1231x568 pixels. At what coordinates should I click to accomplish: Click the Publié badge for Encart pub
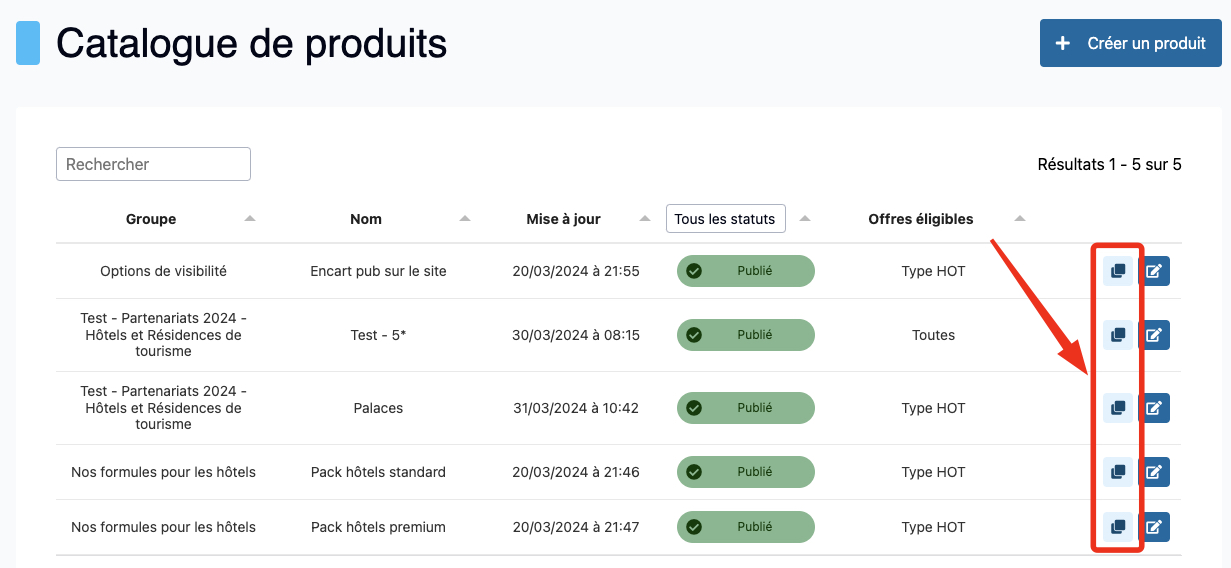pos(746,271)
